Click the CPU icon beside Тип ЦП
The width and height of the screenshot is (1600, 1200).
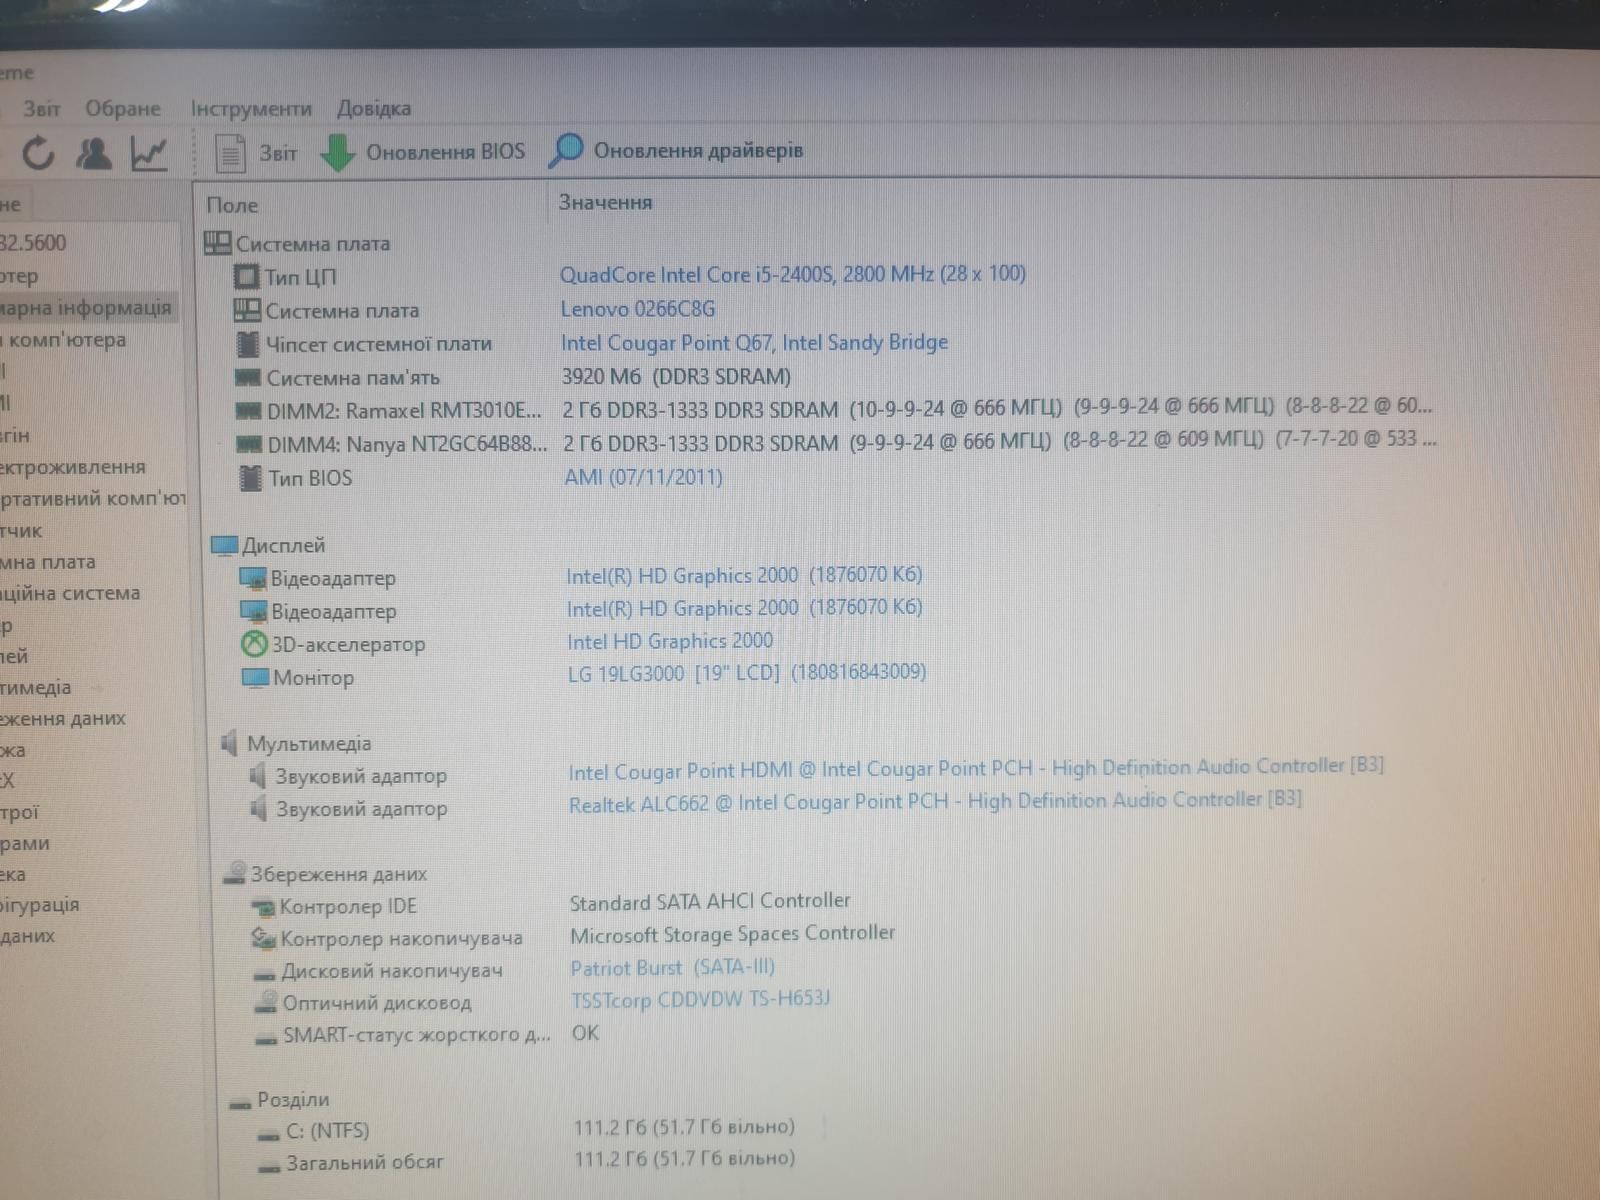click(246, 276)
